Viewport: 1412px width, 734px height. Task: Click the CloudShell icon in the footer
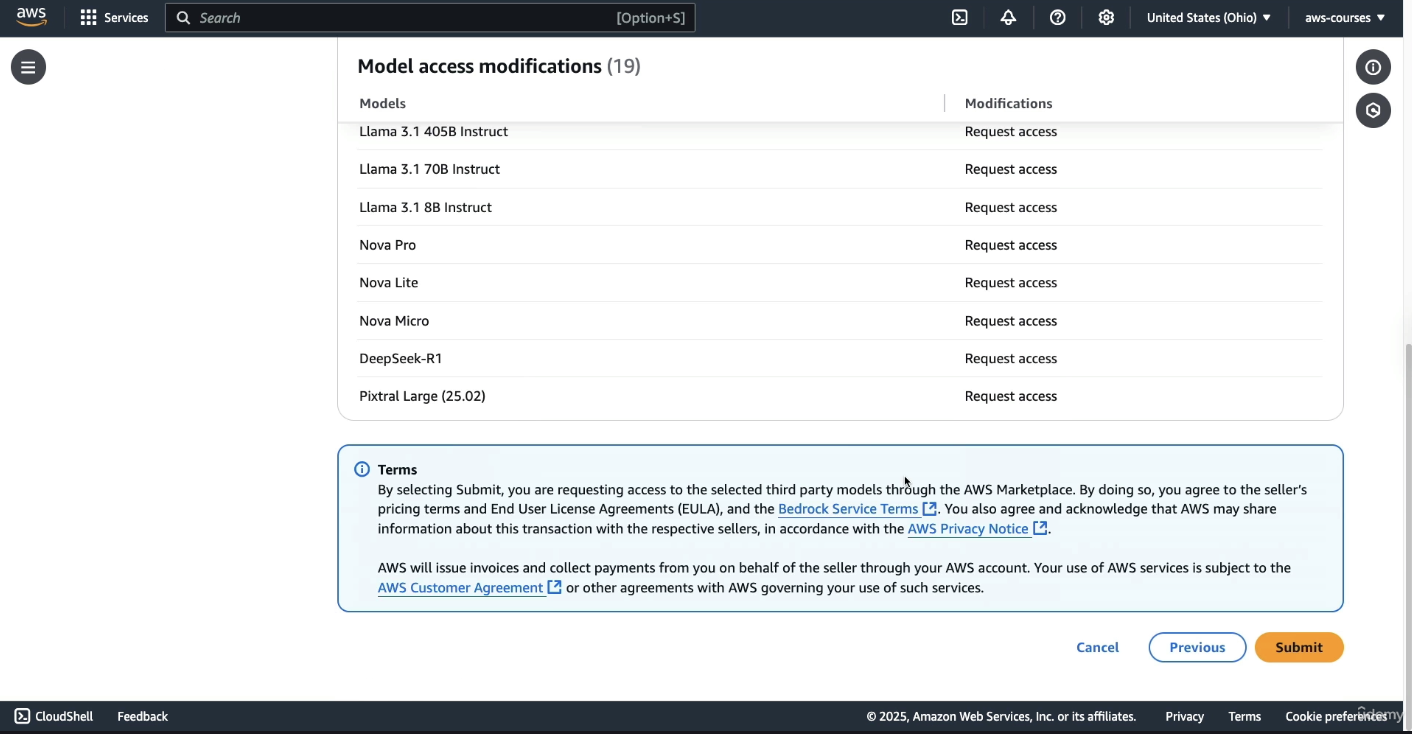(x=22, y=716)
